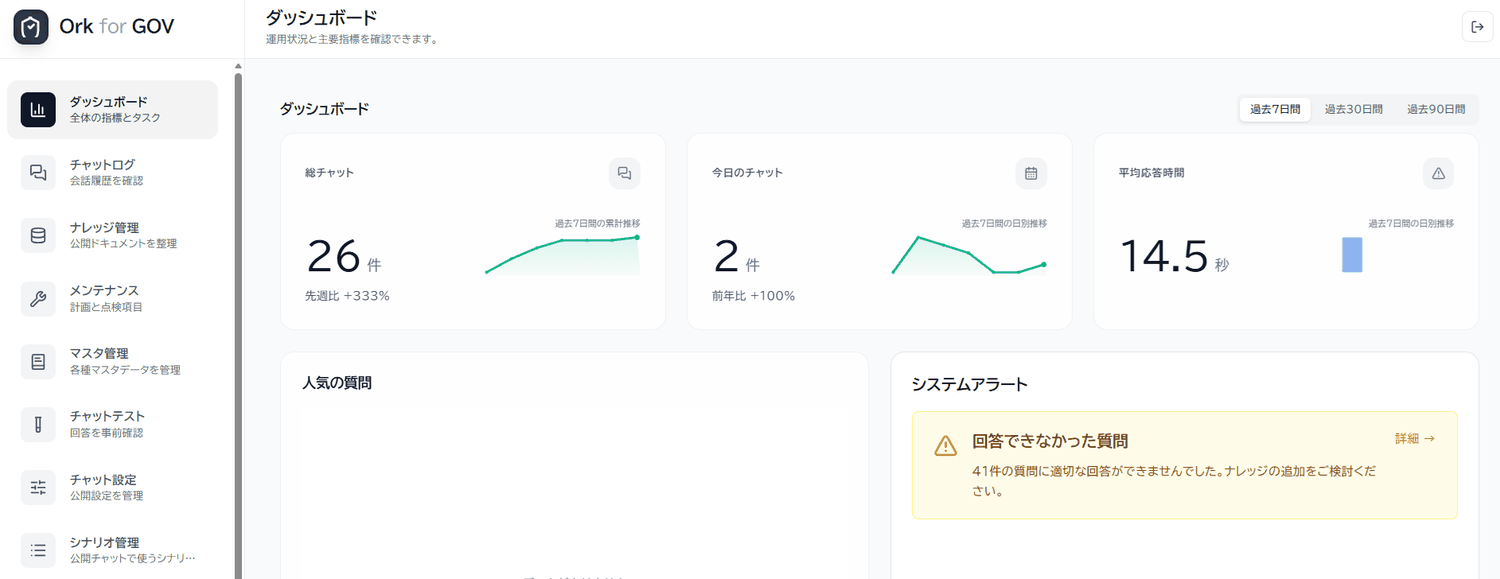Click the Ork for GOV title text

click(117, 27)
